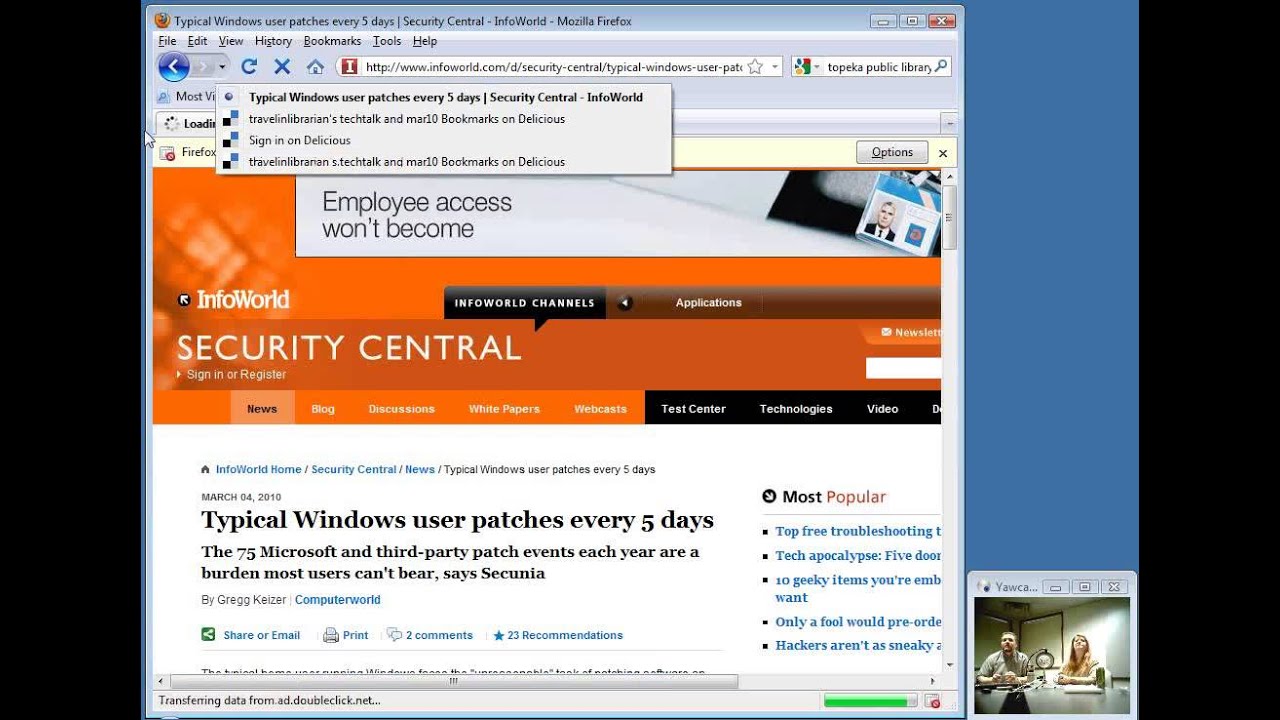Select current 'Typical Windows user patches' history entry
The height and width of the screenshot is (720, 1280).
click(x=444, y=97)
